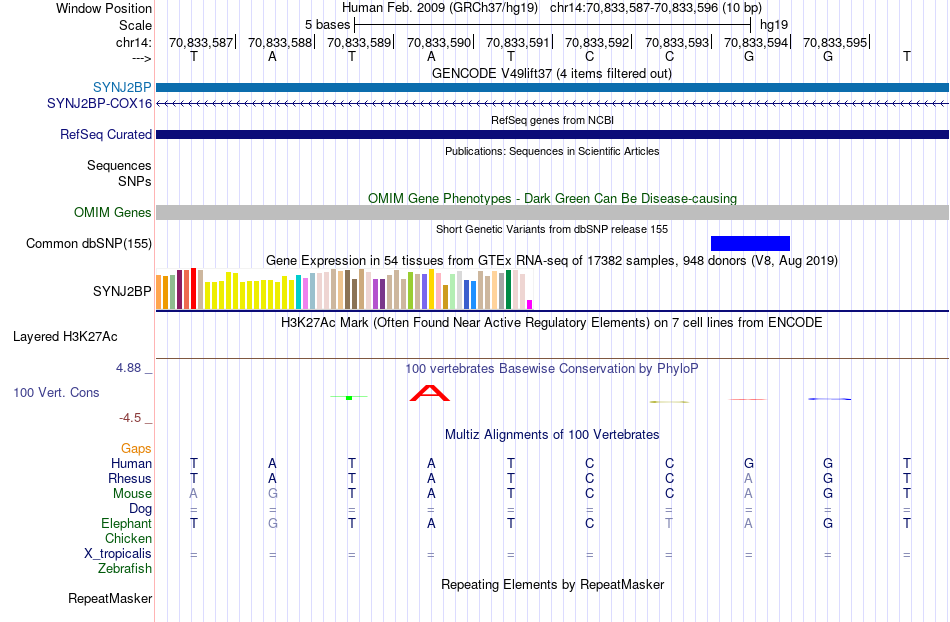
Task: Click the light blue SYNJ2BP gene bar
Action: (x=552, y=88)
